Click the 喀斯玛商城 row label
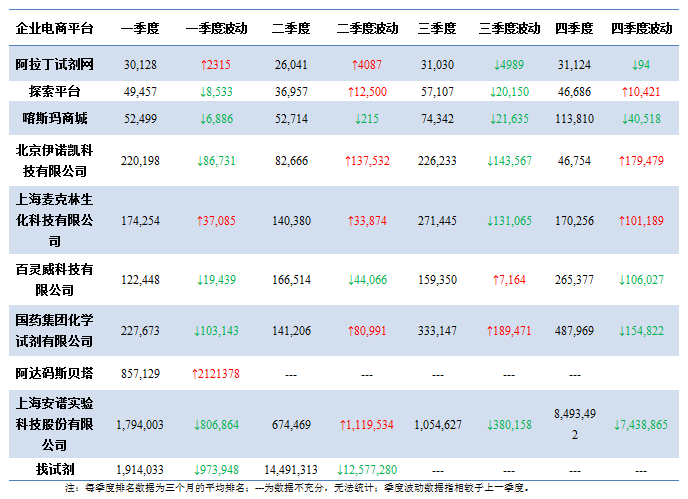 (x=55, y=119)
